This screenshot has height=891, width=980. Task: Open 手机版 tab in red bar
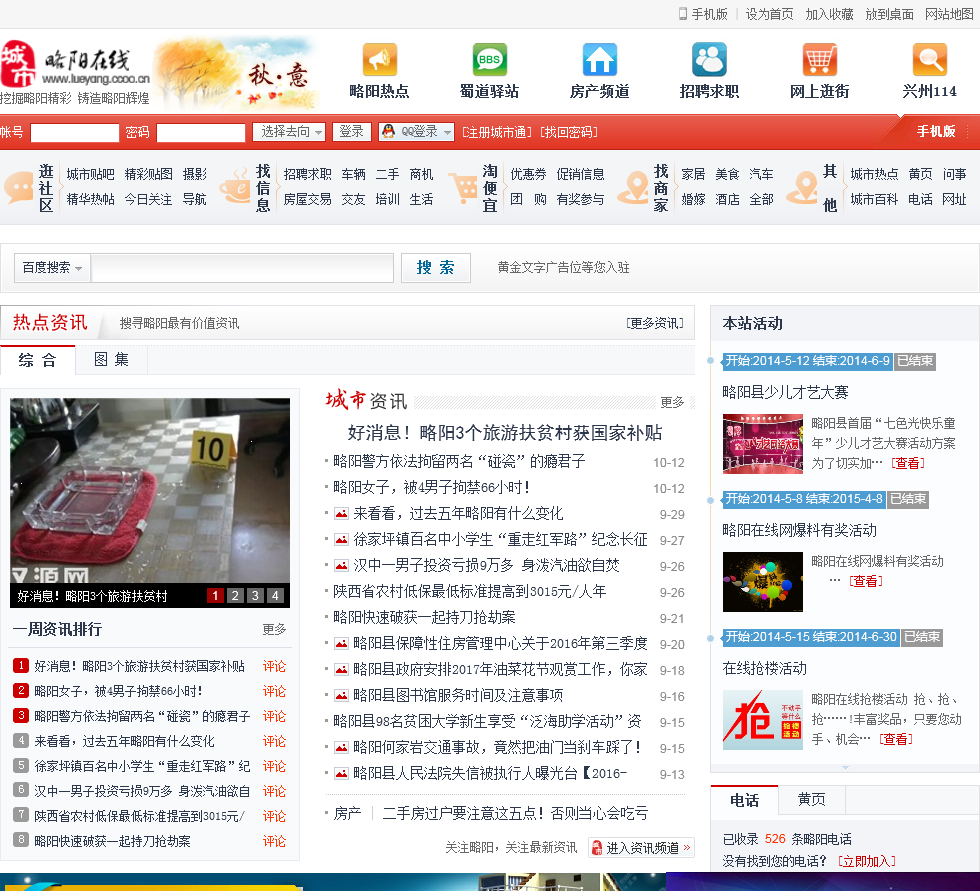pos(936,131)
